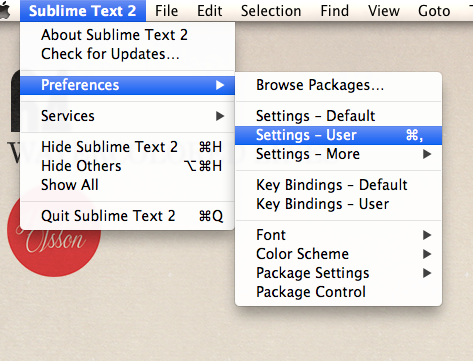473x361 pixels.
Task: Open Settings – User
Action: (338, 135)
